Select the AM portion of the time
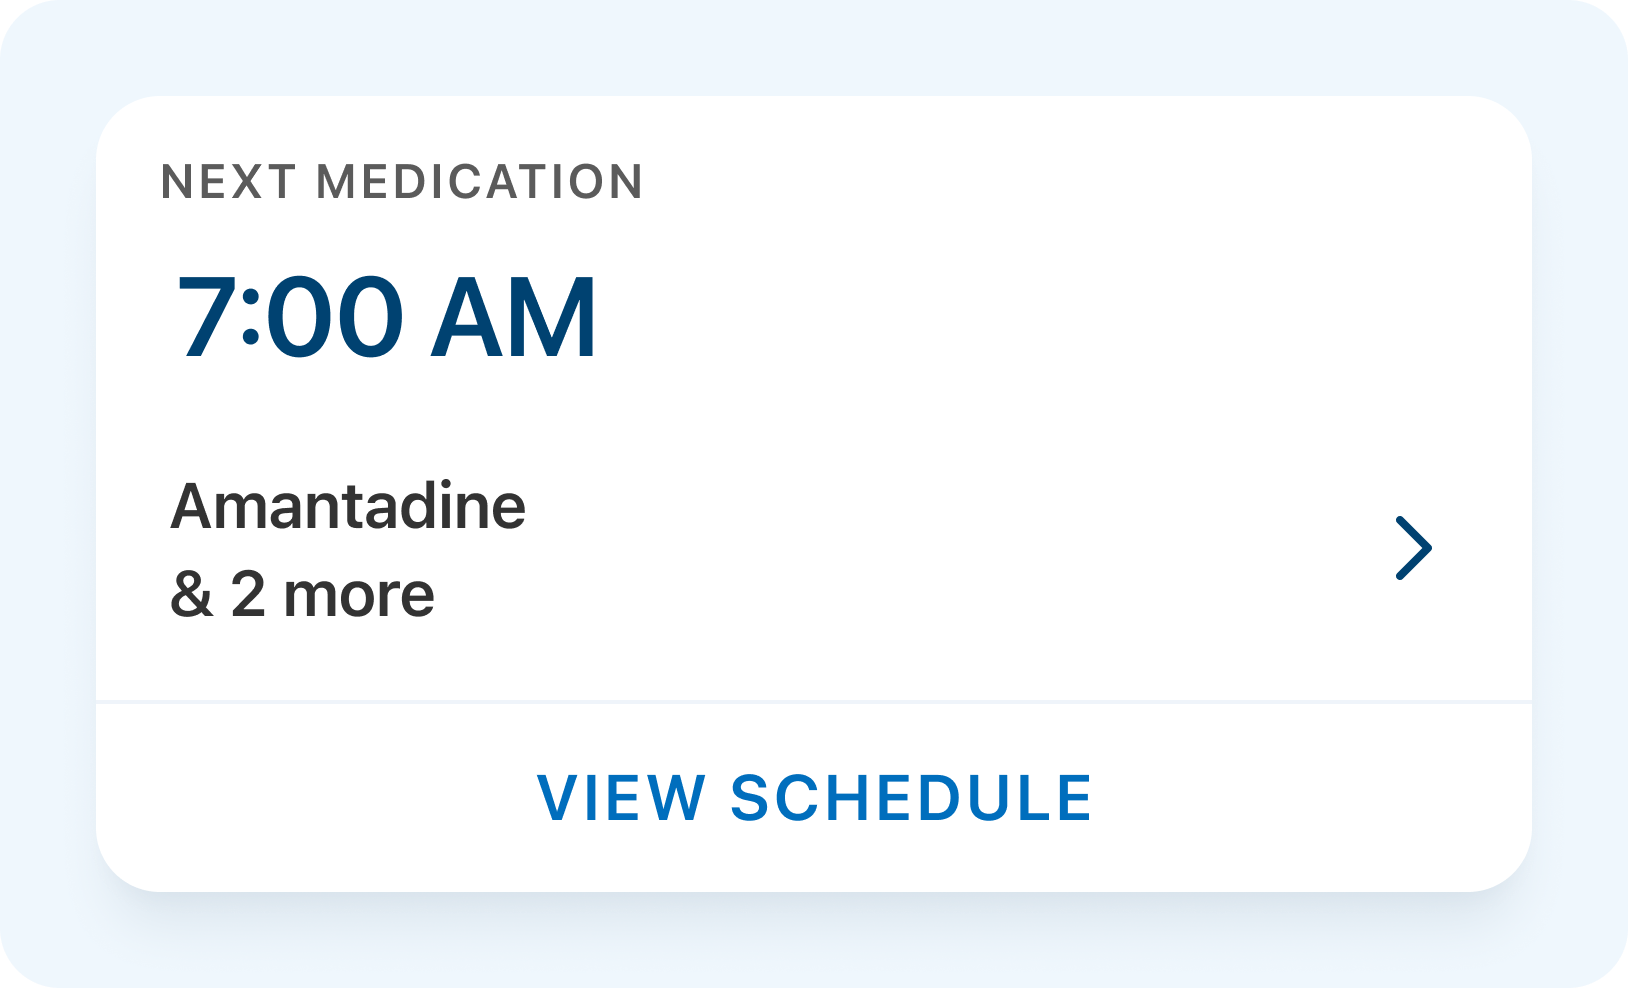The width and height of the screenshot is (1628, 988). pyautogui.click(x=514, y=318)
